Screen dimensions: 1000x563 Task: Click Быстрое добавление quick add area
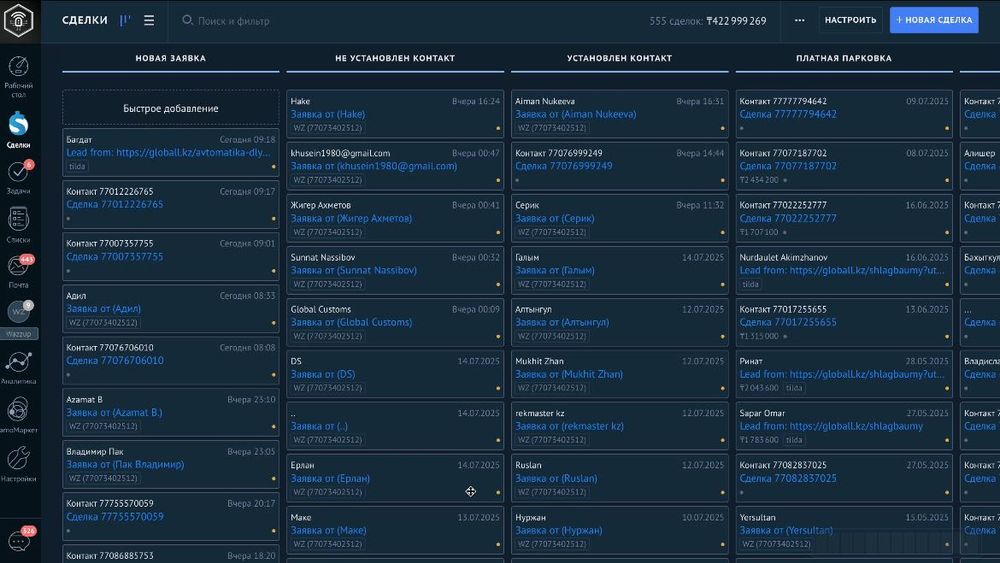pos(170,108)
